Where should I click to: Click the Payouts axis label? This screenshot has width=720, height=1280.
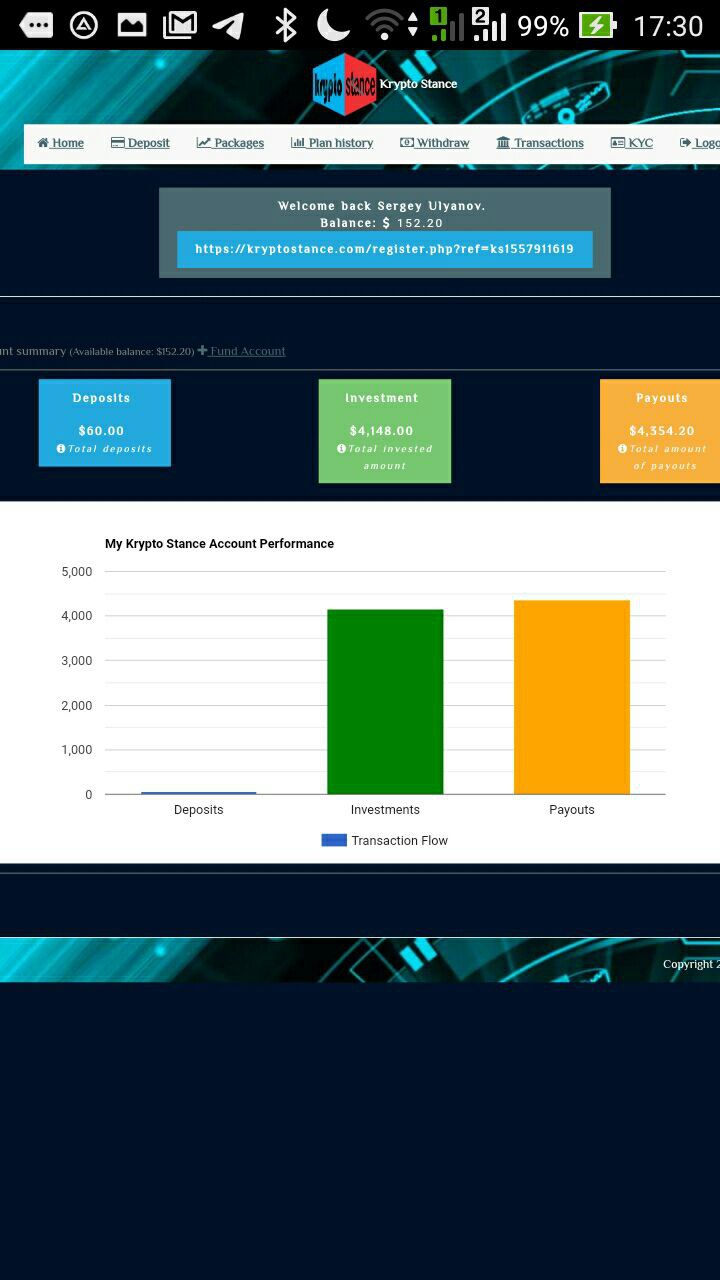[x=572, y=810]
